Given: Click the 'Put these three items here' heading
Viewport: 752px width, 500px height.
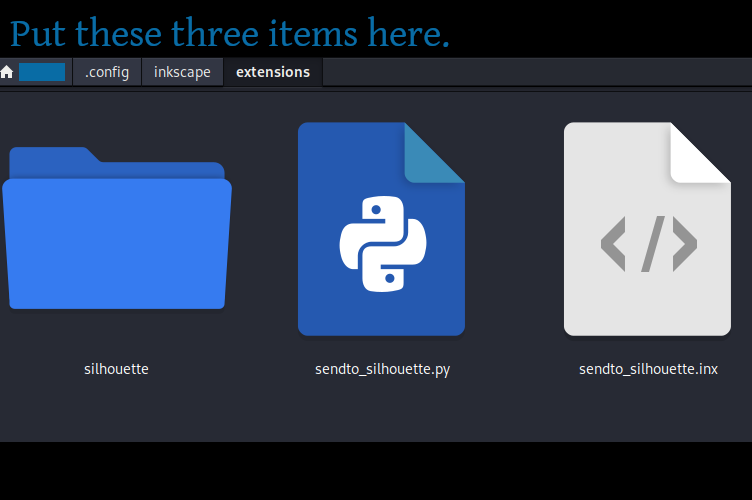Looking at the screenshot, I should pyautogui.click(x=230, y=34).
